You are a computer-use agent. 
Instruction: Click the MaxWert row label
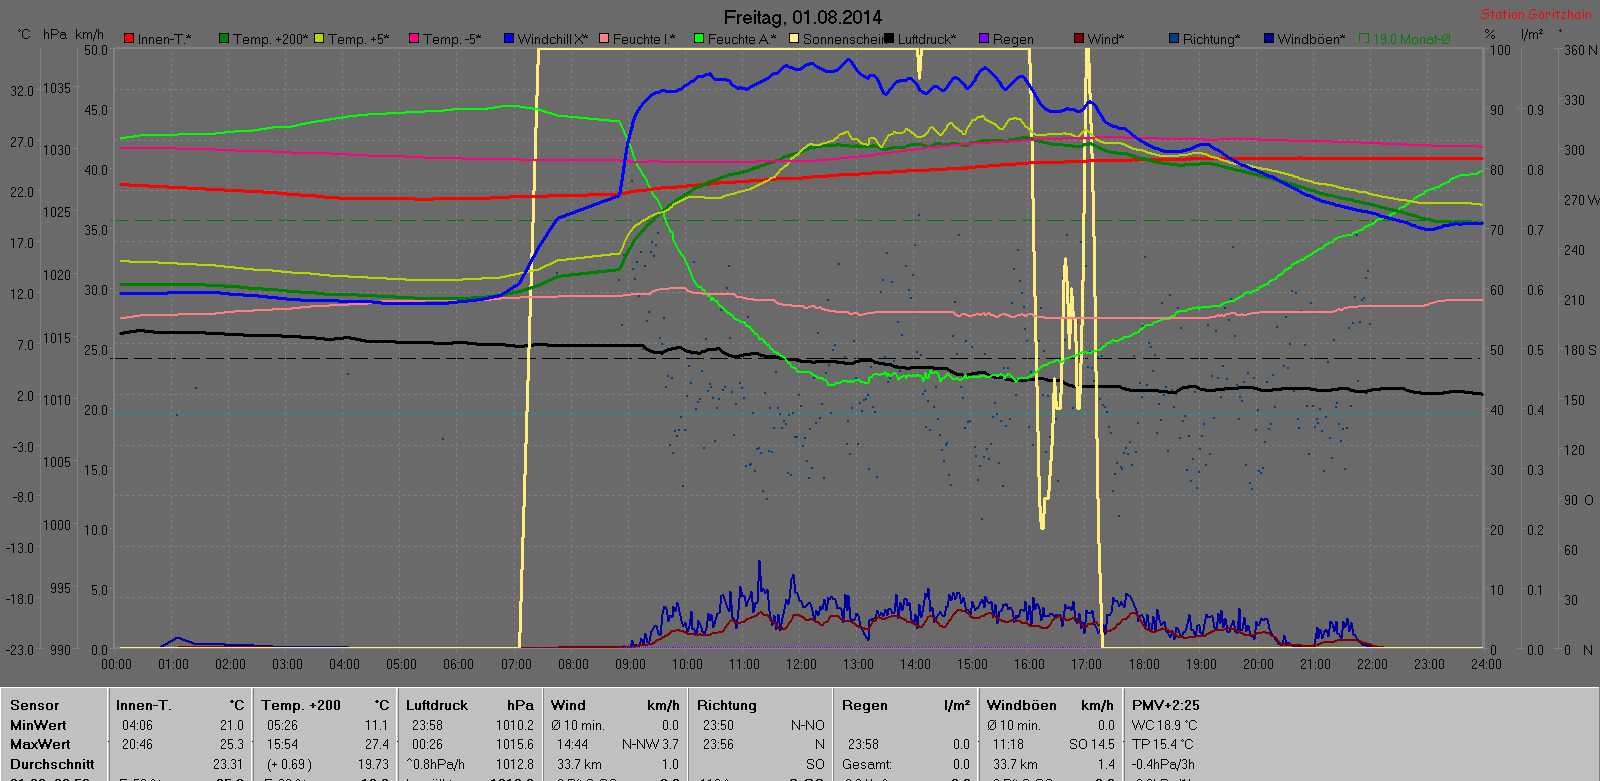[40, 744]
